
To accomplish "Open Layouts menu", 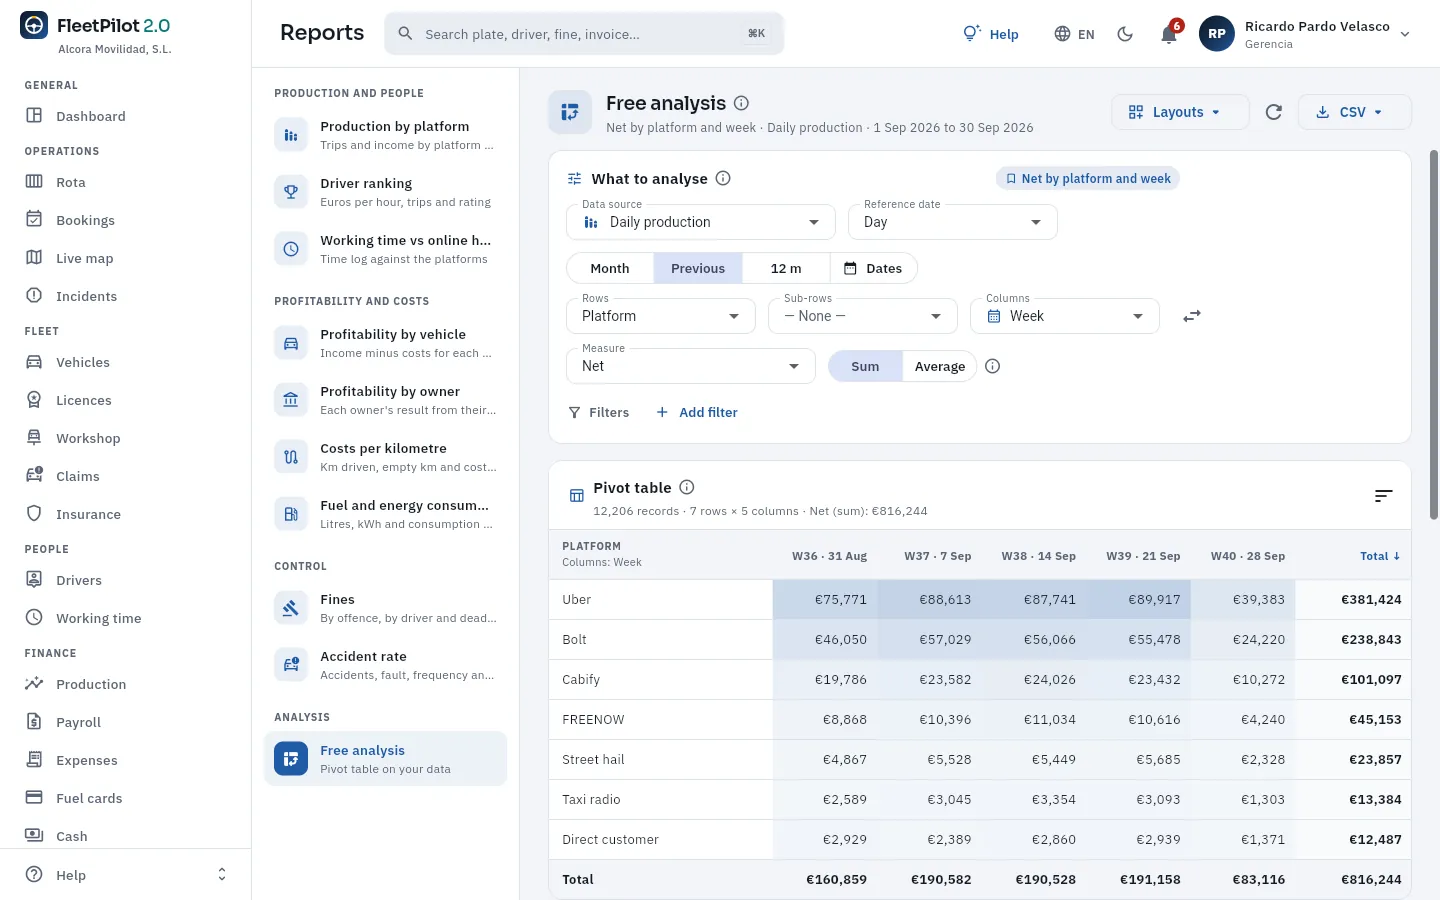I will (1180, 112).
